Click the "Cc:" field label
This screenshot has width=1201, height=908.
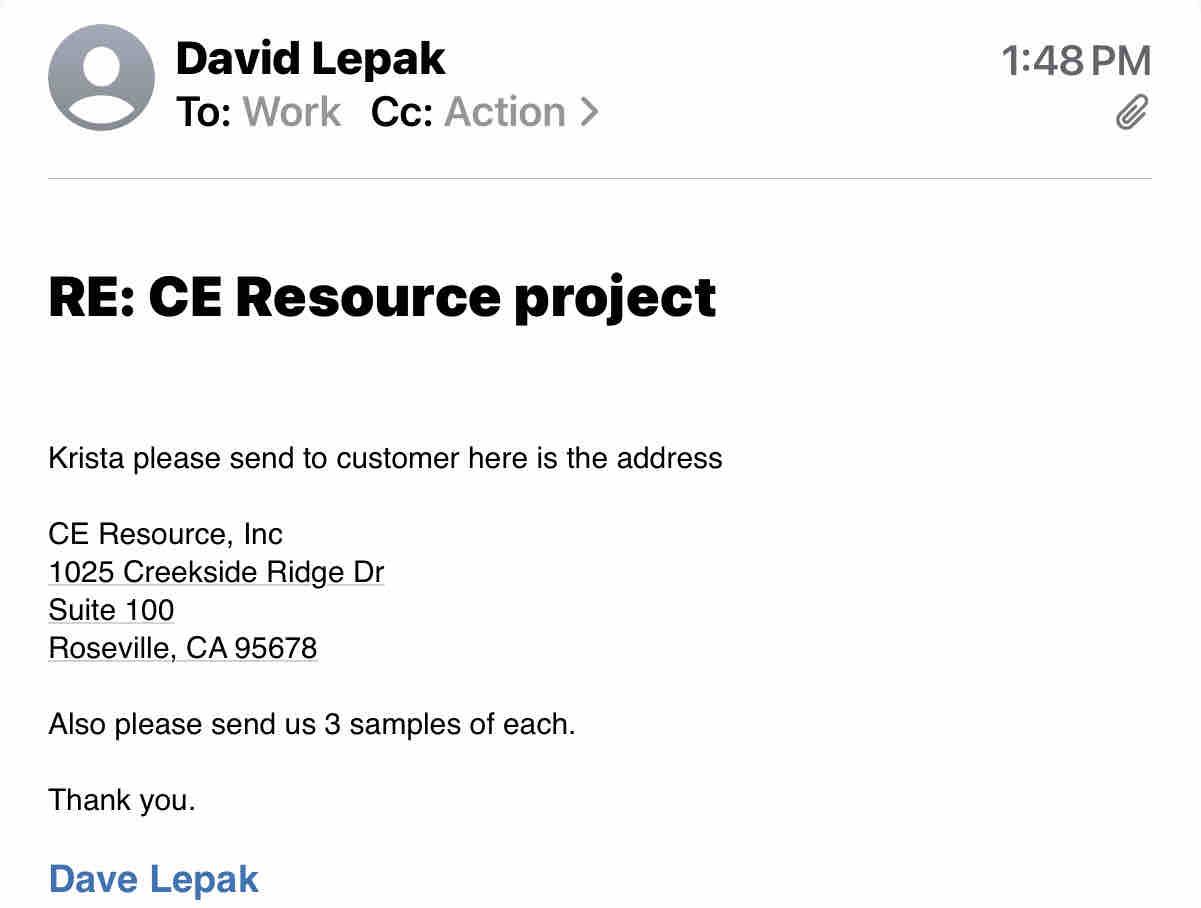coord(401,113)
